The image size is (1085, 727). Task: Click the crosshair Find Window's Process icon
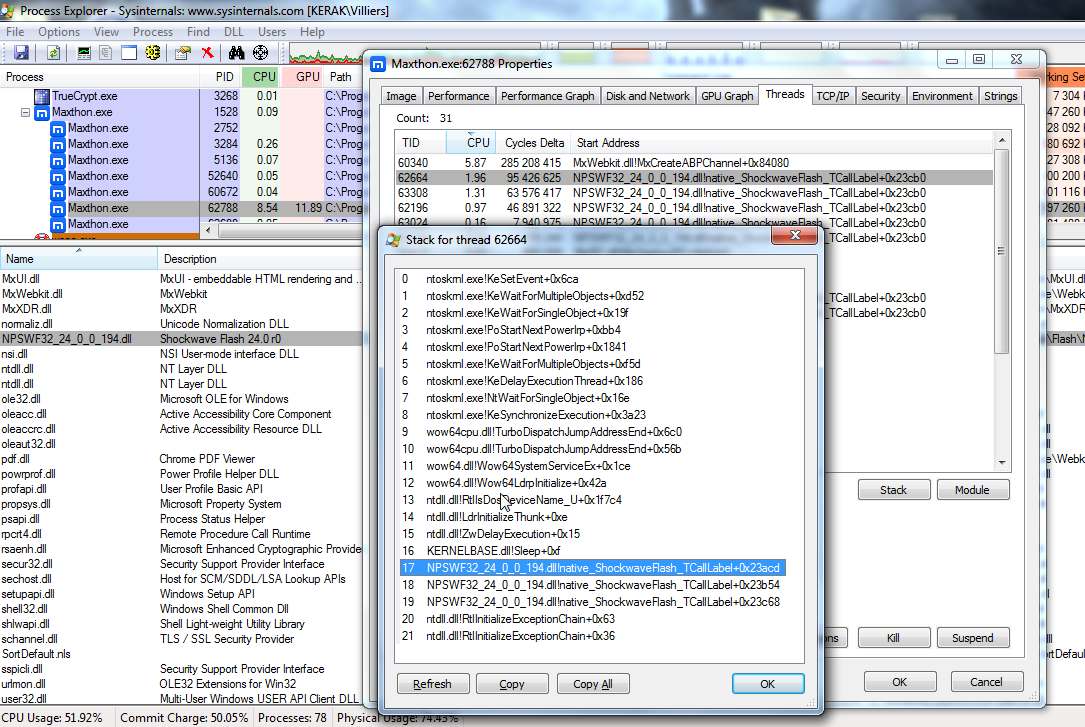click(260, 53)
